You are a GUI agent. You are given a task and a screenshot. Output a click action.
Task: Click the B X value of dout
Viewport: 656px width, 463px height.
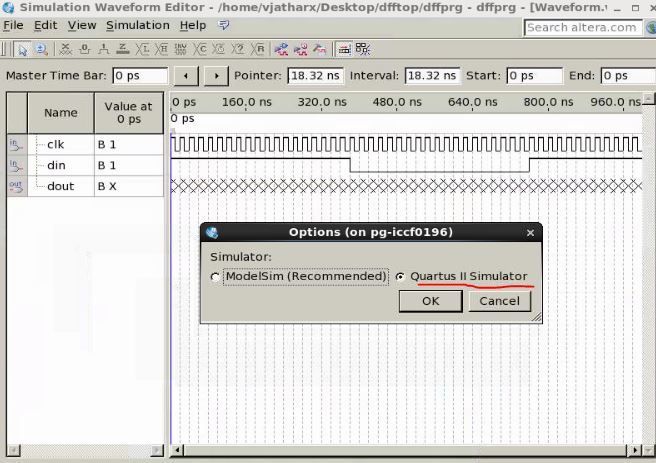tap(107, 187)
